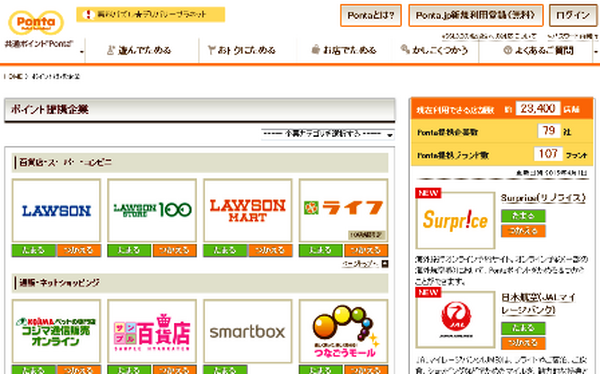Click つかえる under the ライフ logo
600x374 pixels.
pyautogui.click(x=366, y=250)
